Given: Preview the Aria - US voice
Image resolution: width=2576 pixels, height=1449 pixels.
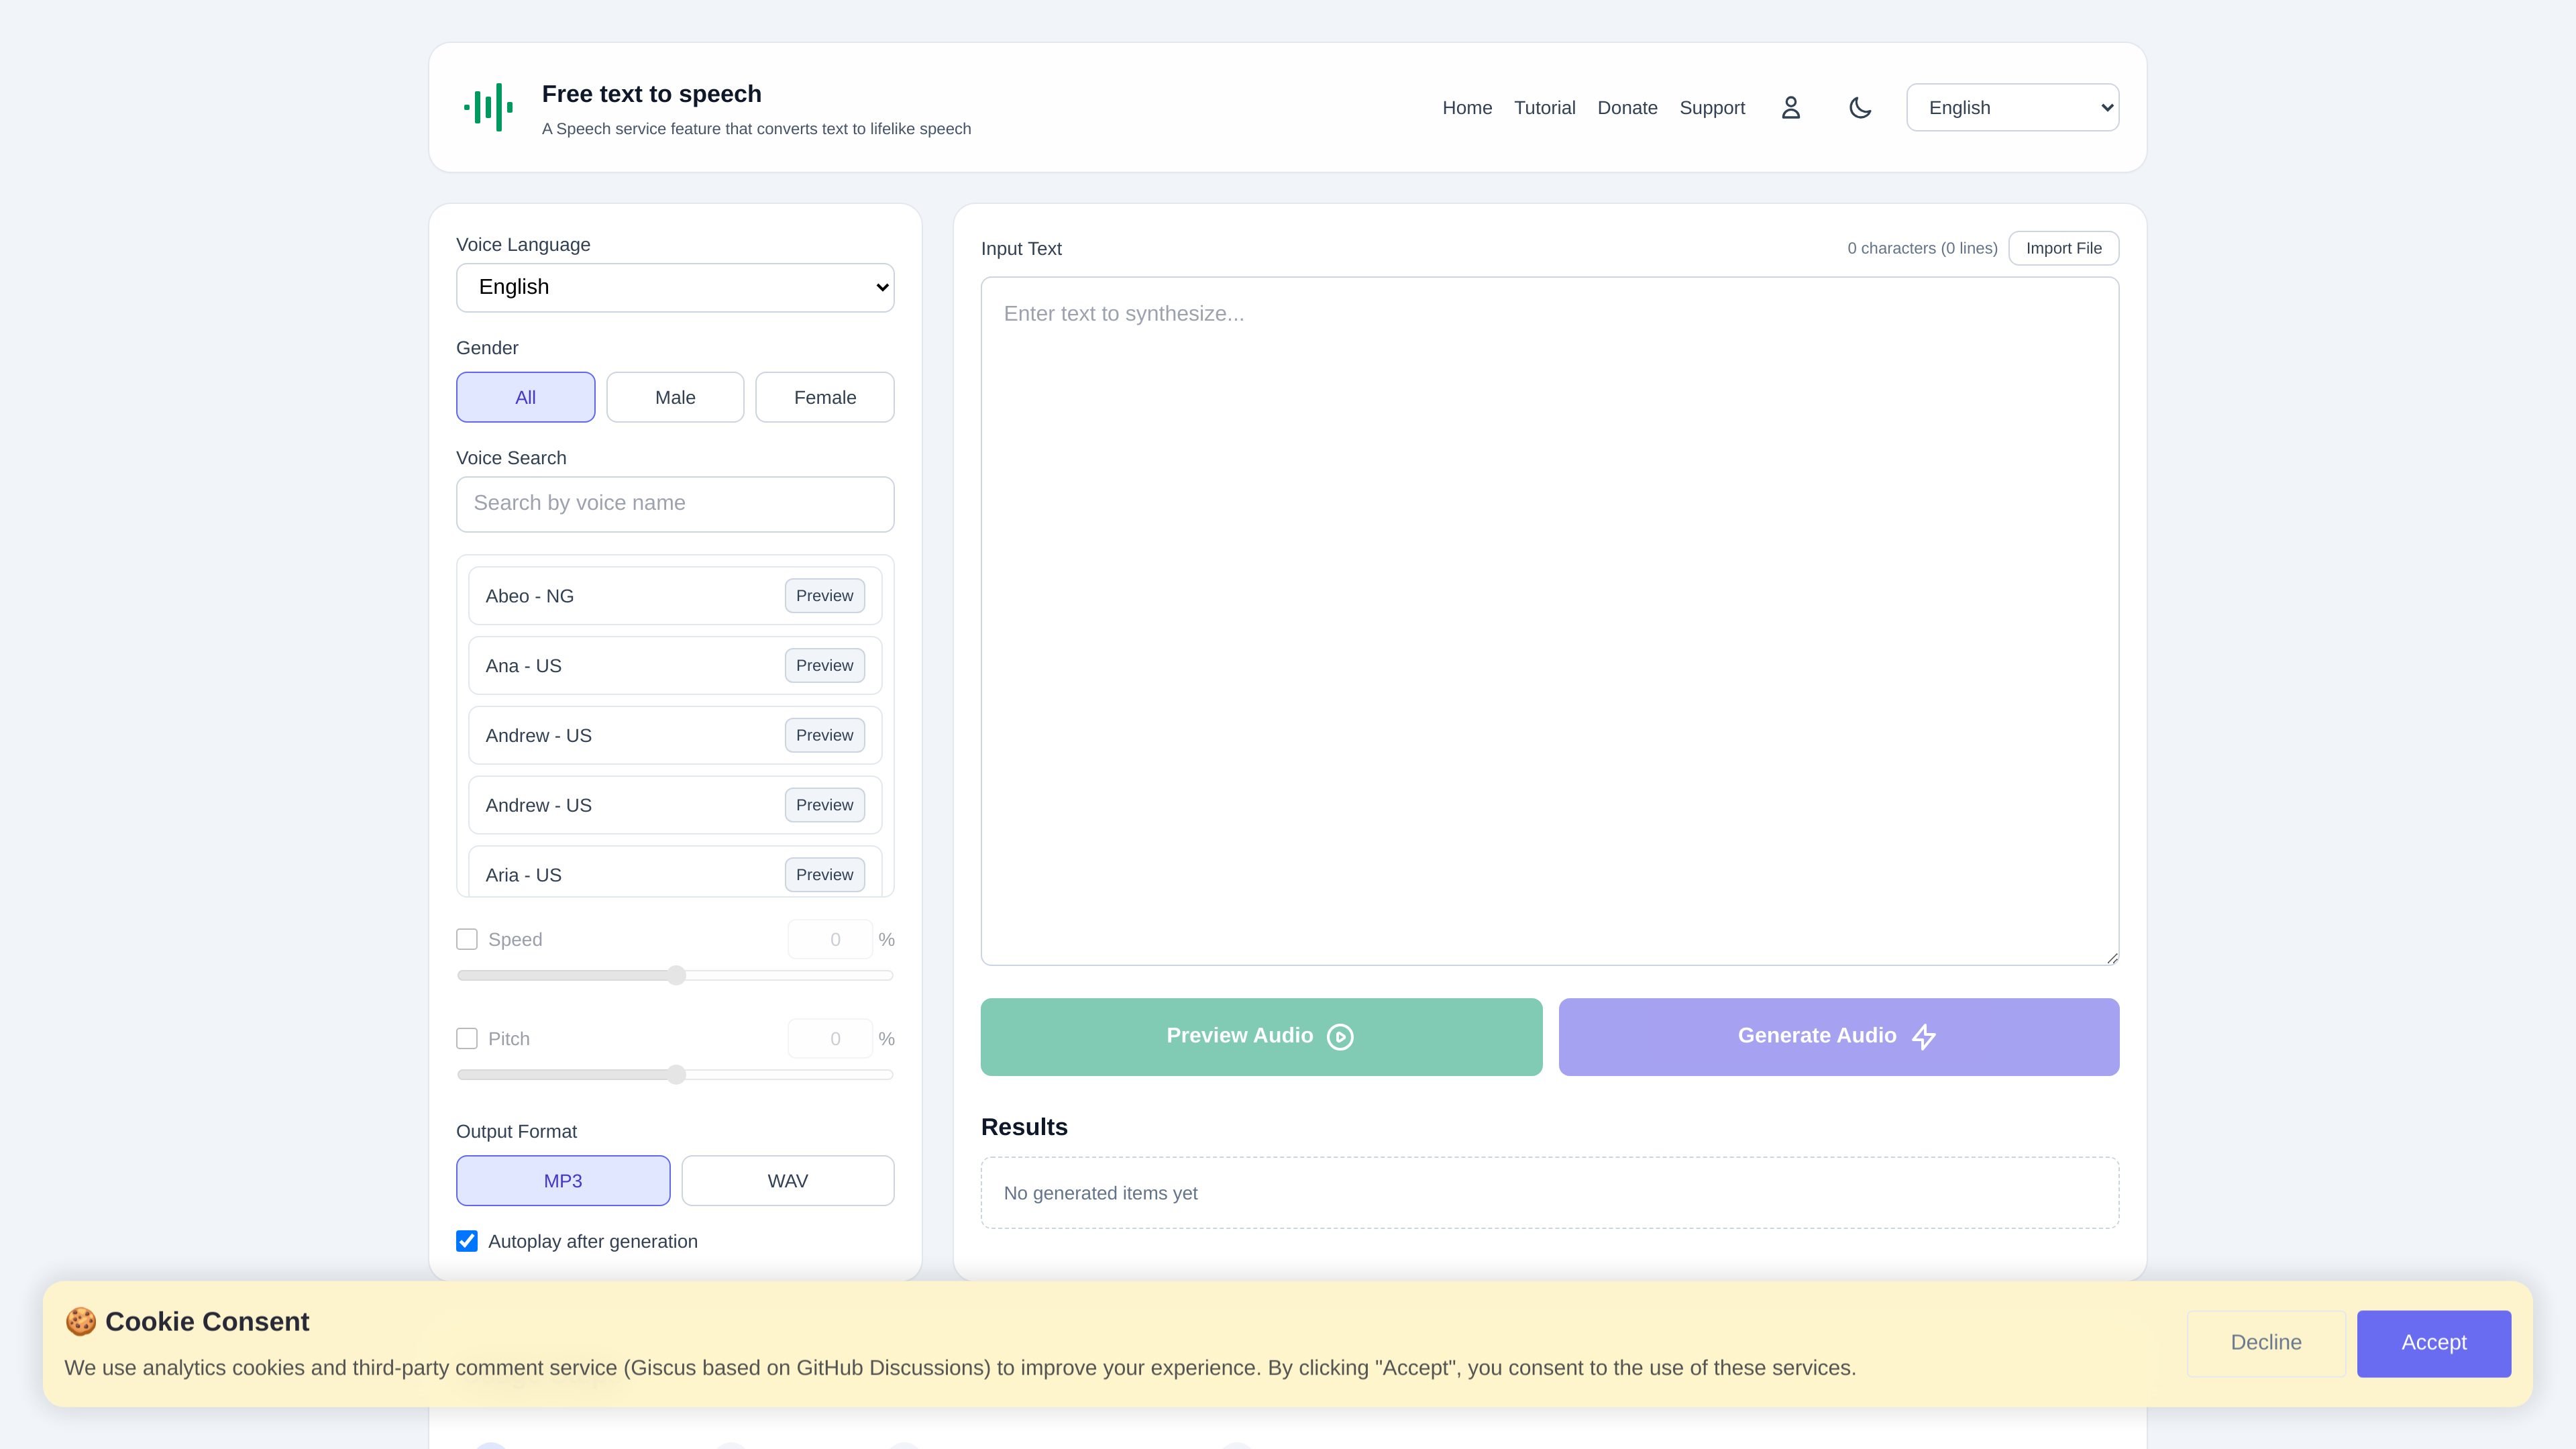Looking at the screenshot, I should click(824, 874).
